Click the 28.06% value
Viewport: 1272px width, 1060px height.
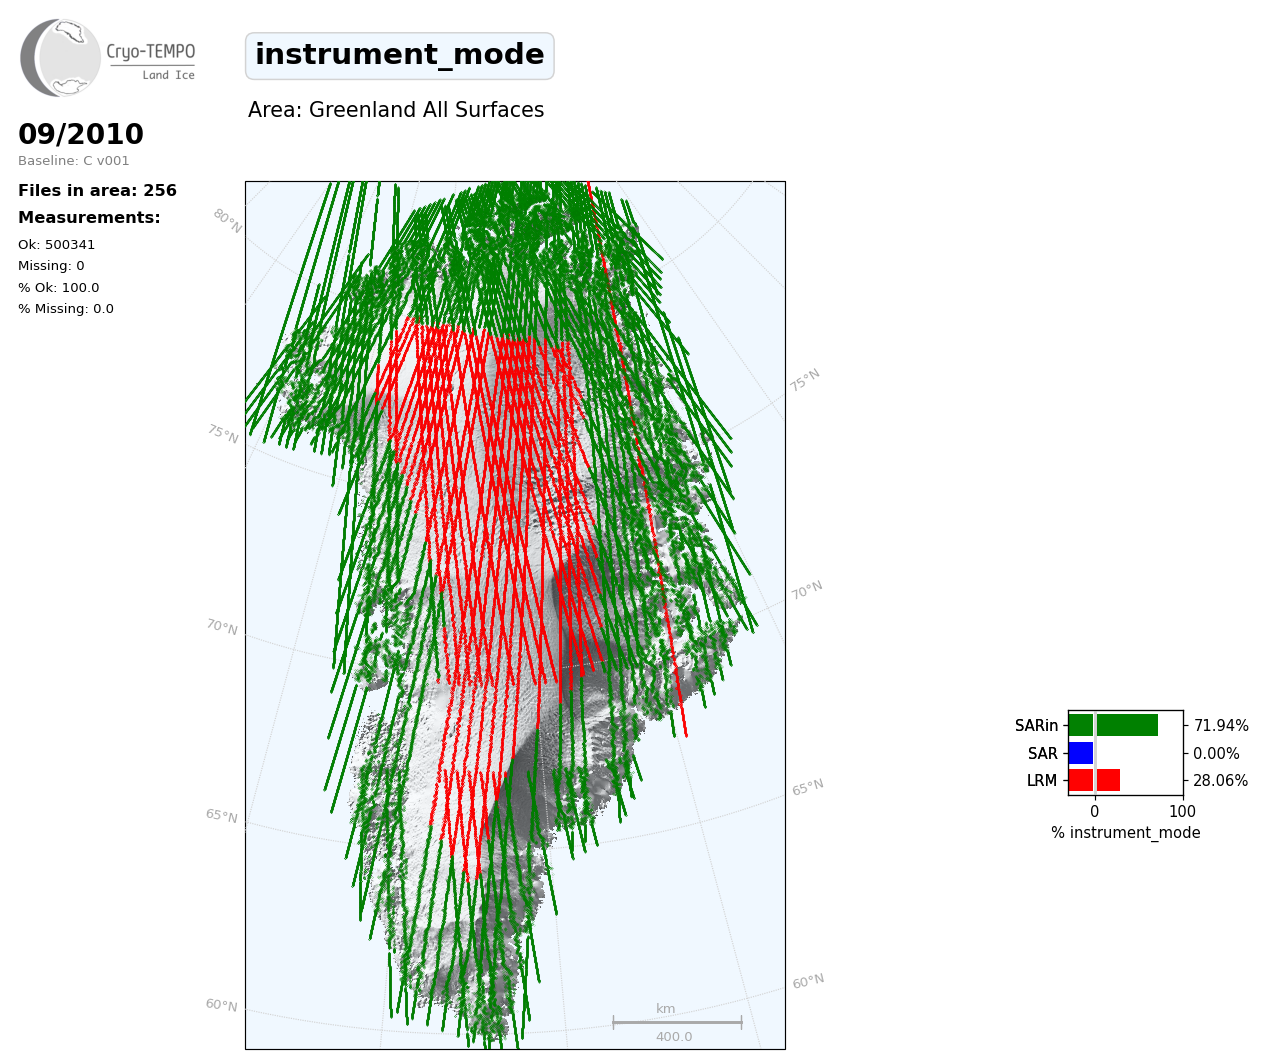pos(1220,781)
